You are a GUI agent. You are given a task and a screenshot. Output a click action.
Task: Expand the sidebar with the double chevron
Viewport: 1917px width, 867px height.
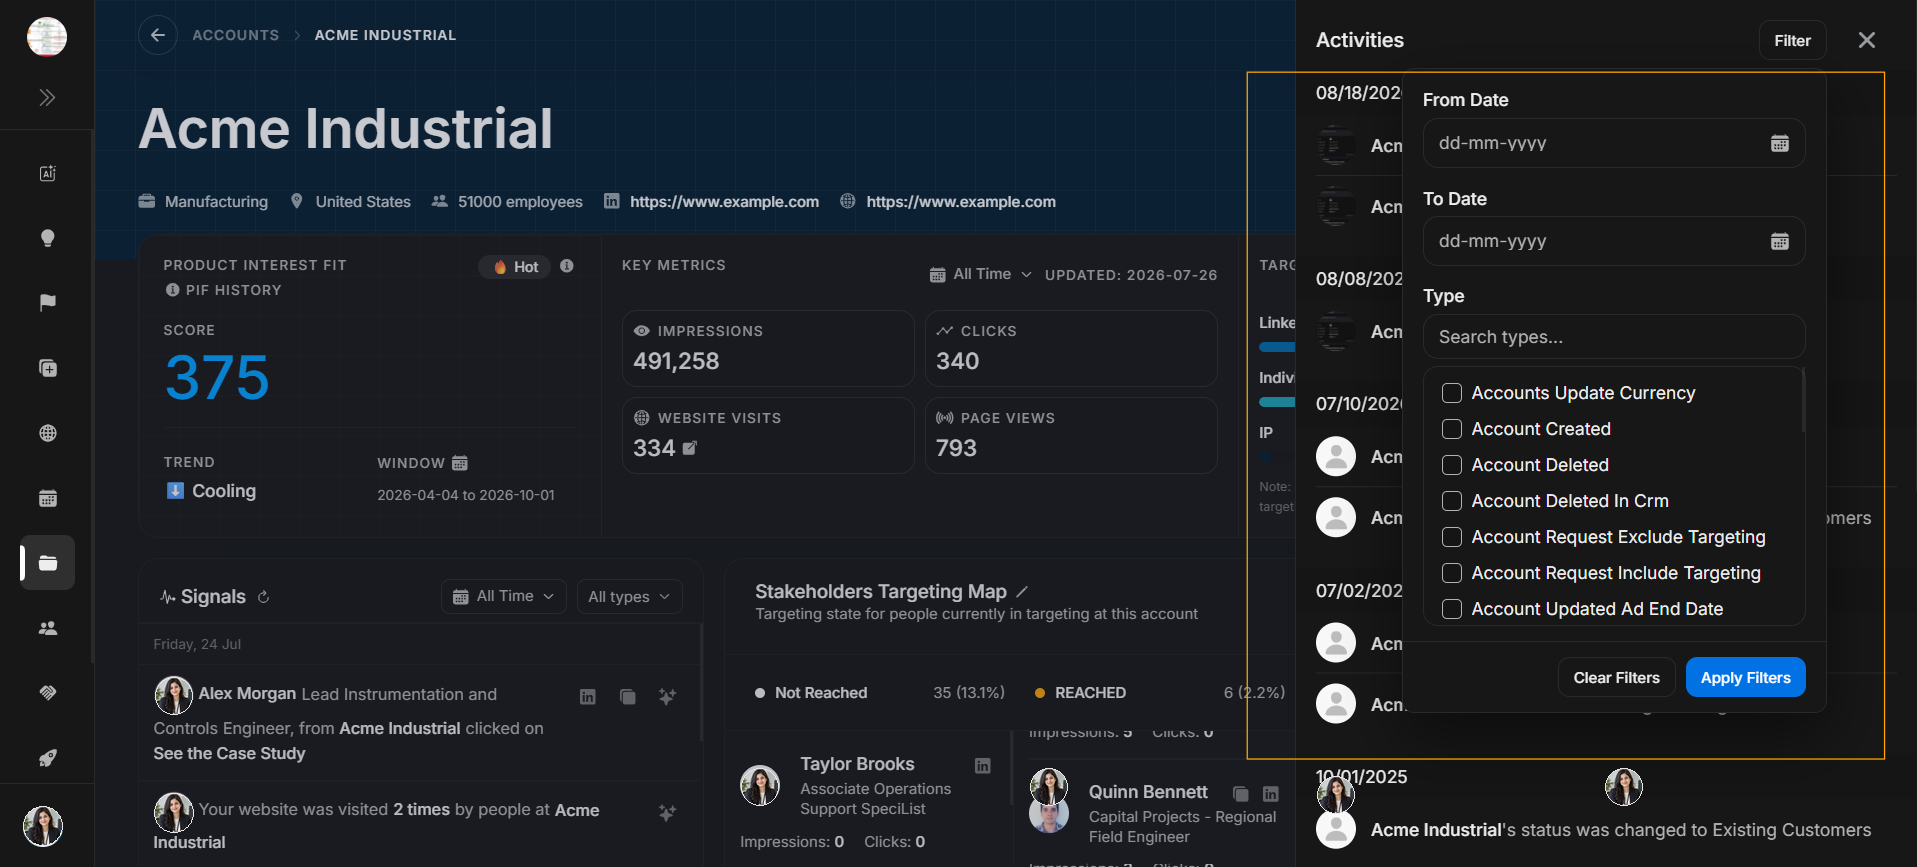[x=47, y=97]
